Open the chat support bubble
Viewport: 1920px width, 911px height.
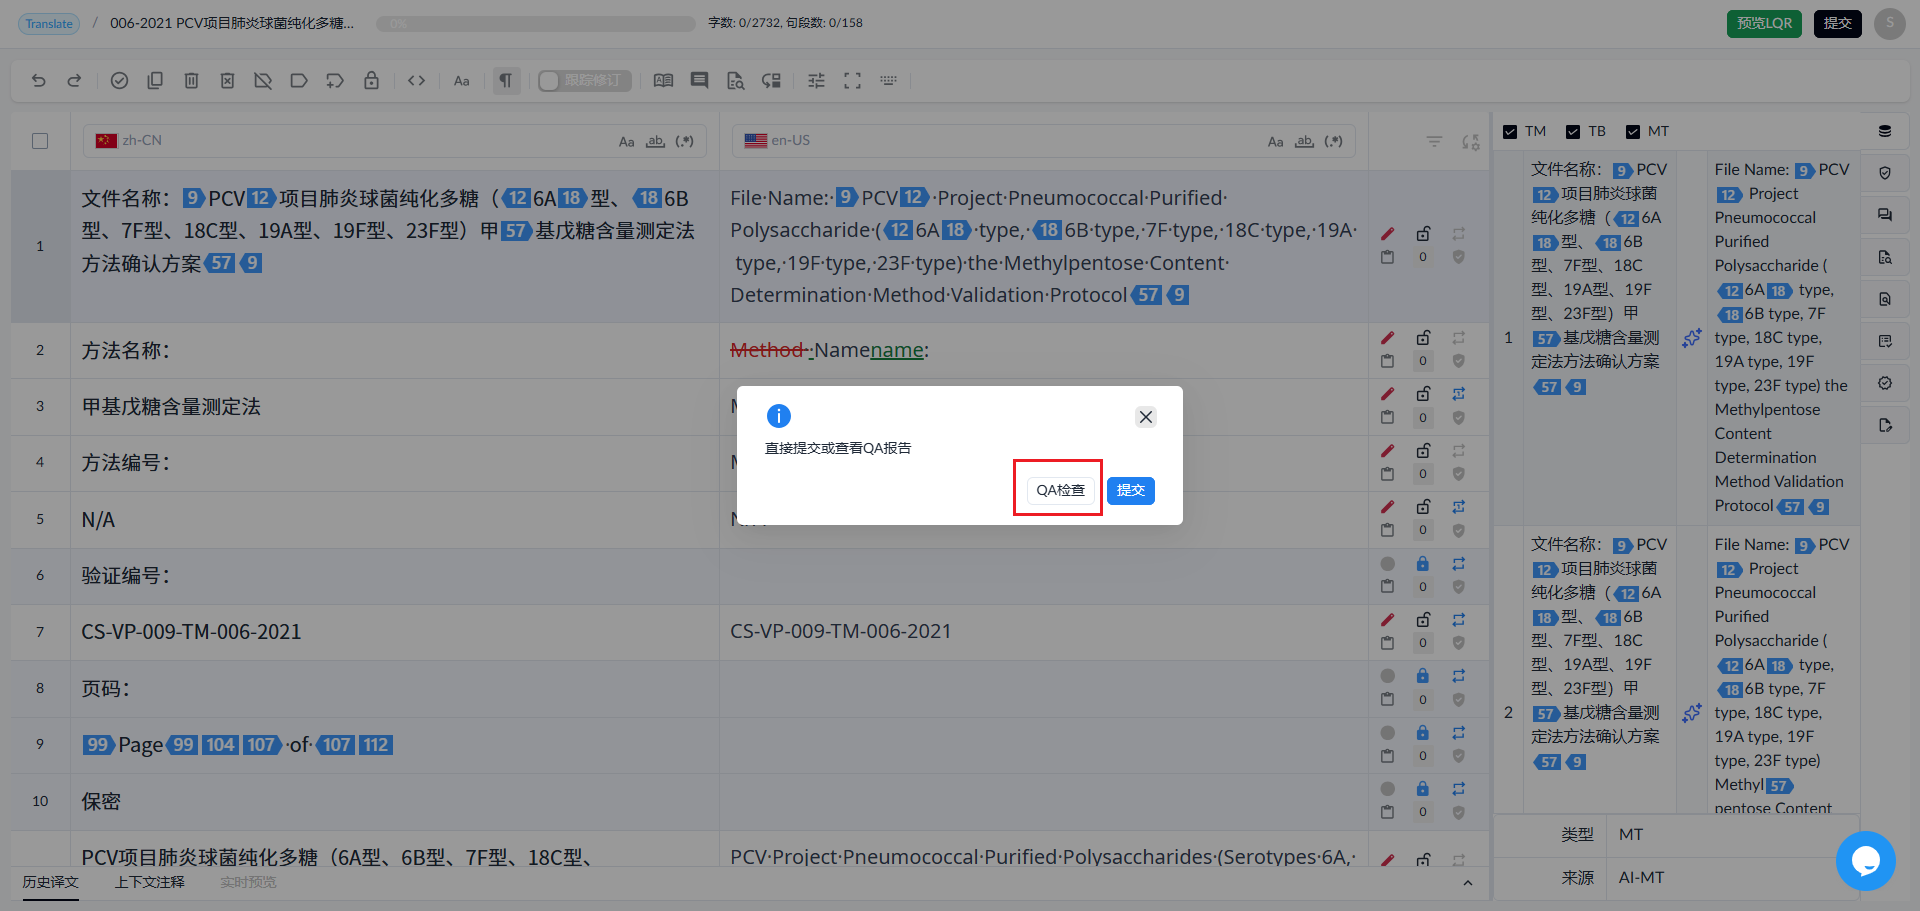pyautogui.click(x=1865, y=861)
